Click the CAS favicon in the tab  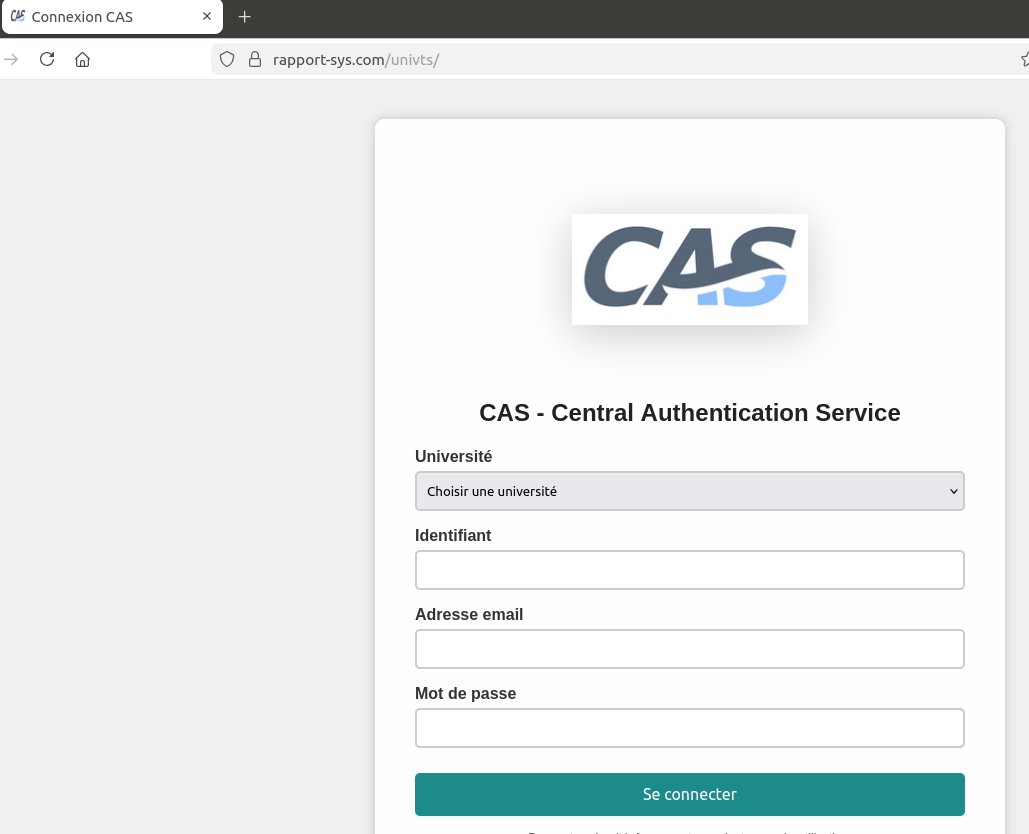point(18,16)
